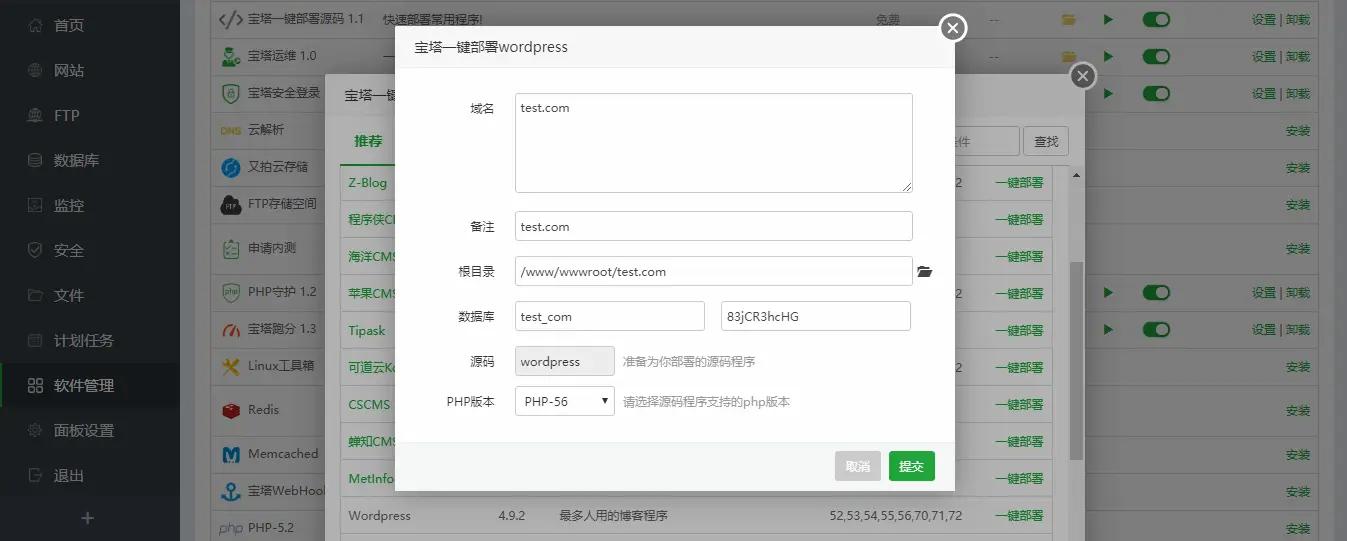Close the wordpress deploy dialog

[953, 28]
